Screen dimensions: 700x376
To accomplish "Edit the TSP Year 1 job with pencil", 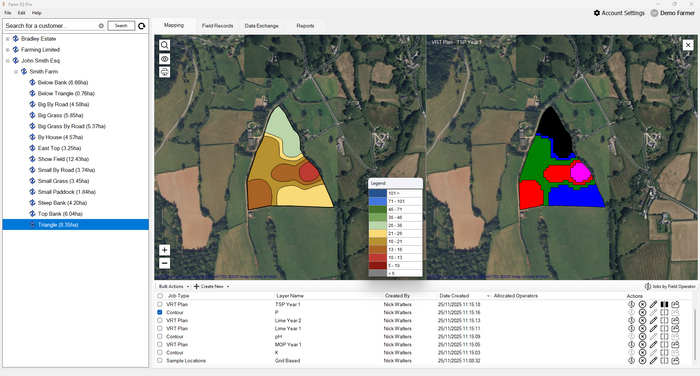I will pyautogui.click(x=653, y=305).
